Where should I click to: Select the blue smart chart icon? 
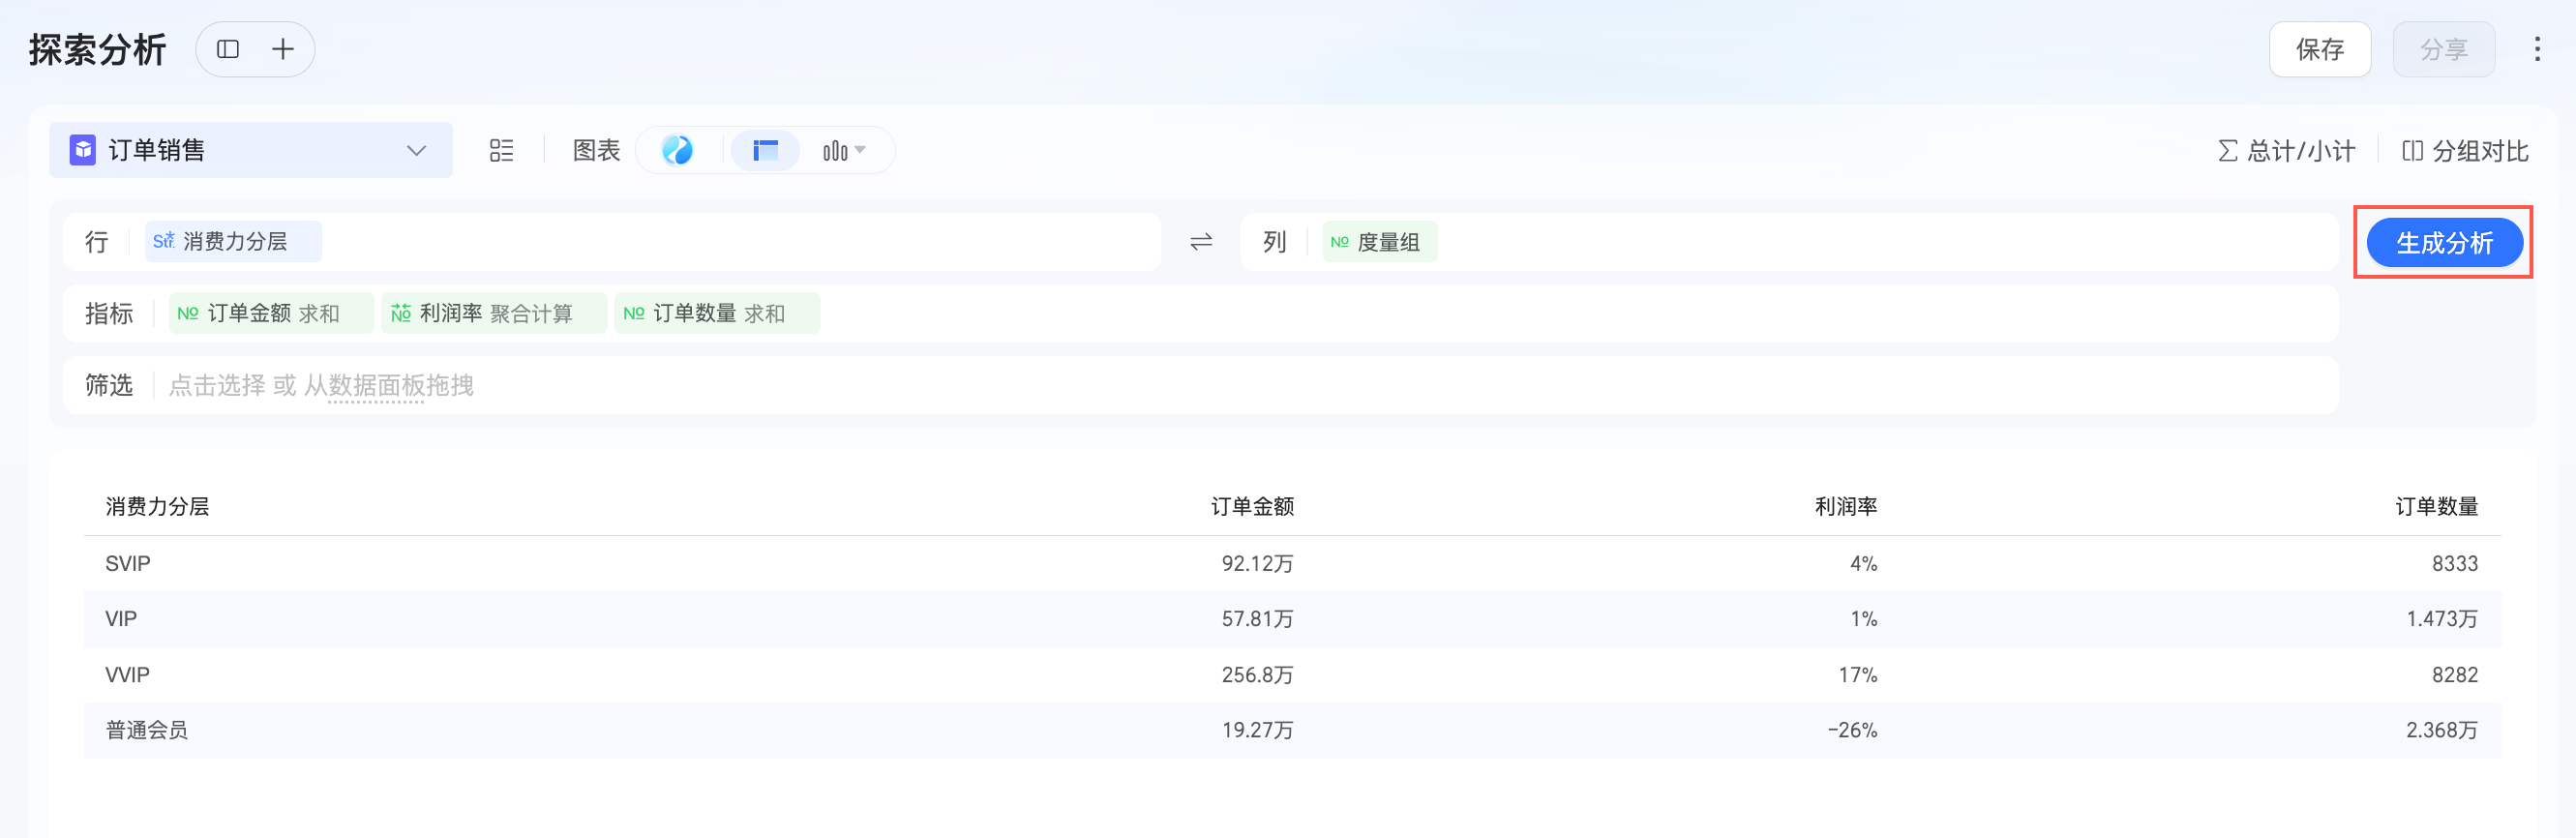coord(677,150)
